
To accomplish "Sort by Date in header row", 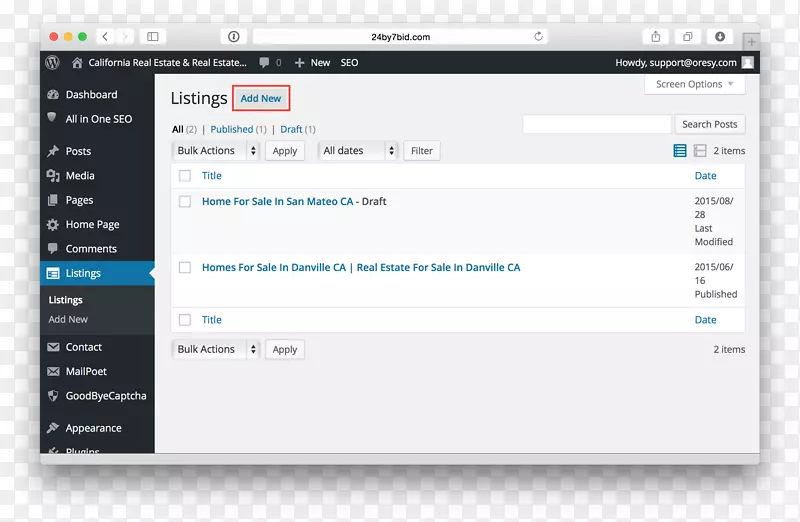I will (x=706, y=176).
